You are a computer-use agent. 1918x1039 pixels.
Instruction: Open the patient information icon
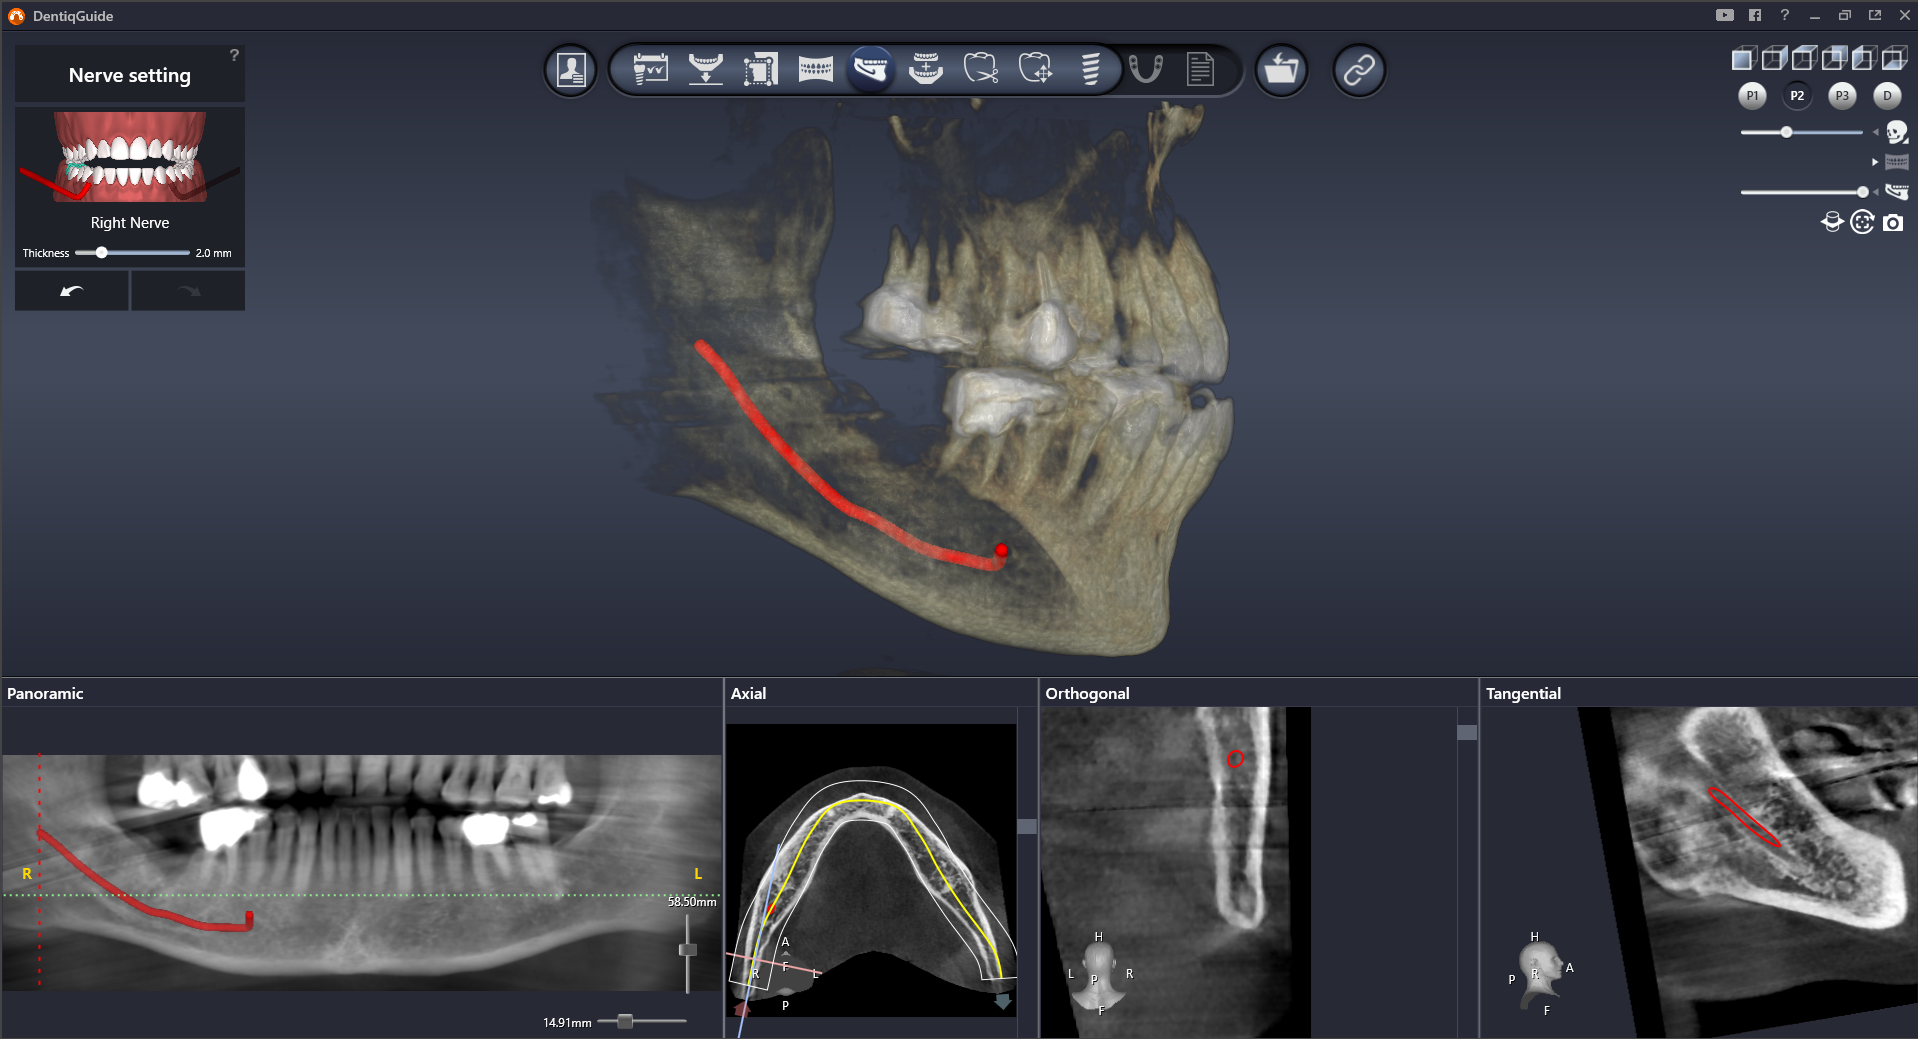pyautogui.click(x=571, y=70)
